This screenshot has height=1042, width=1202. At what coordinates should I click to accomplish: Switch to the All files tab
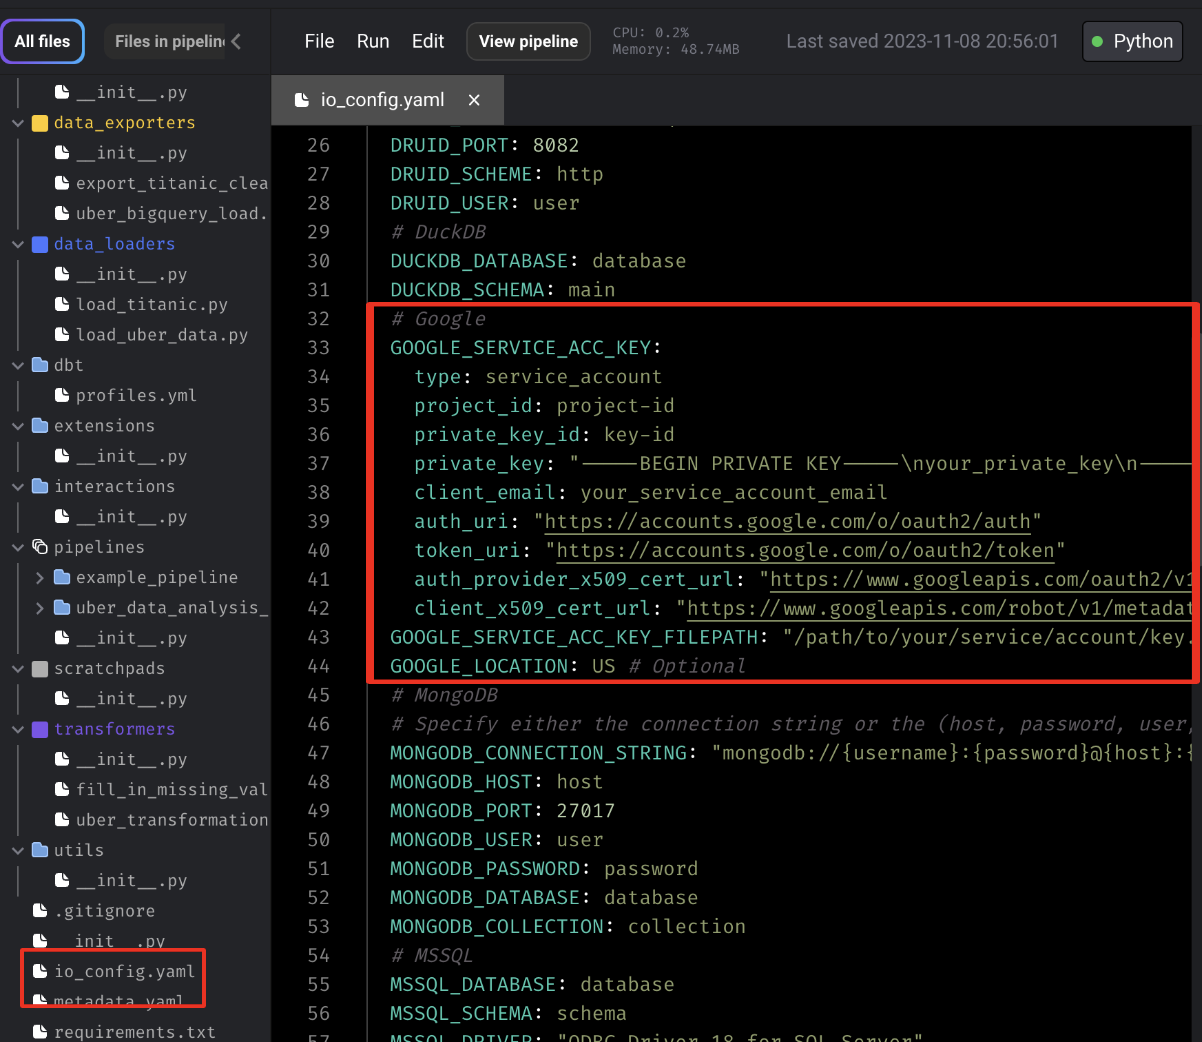point(42,41)
